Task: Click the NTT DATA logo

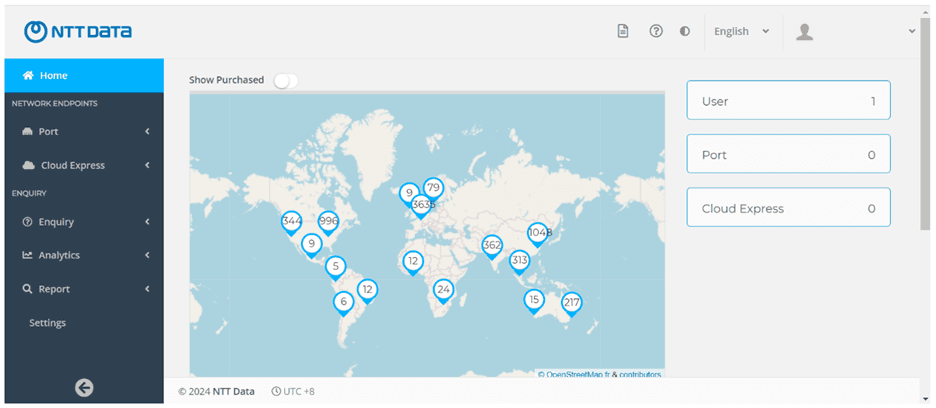Action: coord(78,32)
